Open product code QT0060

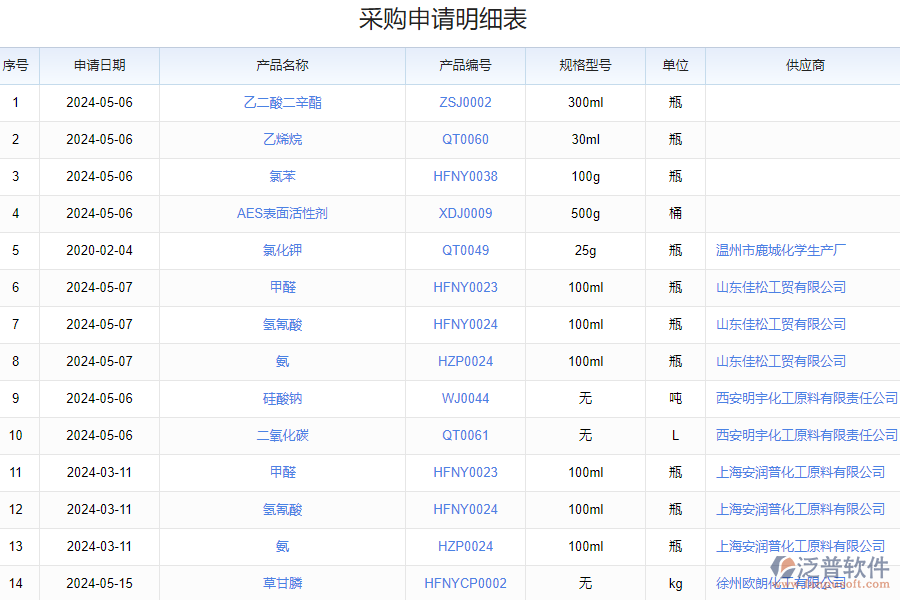pos(465,139)
